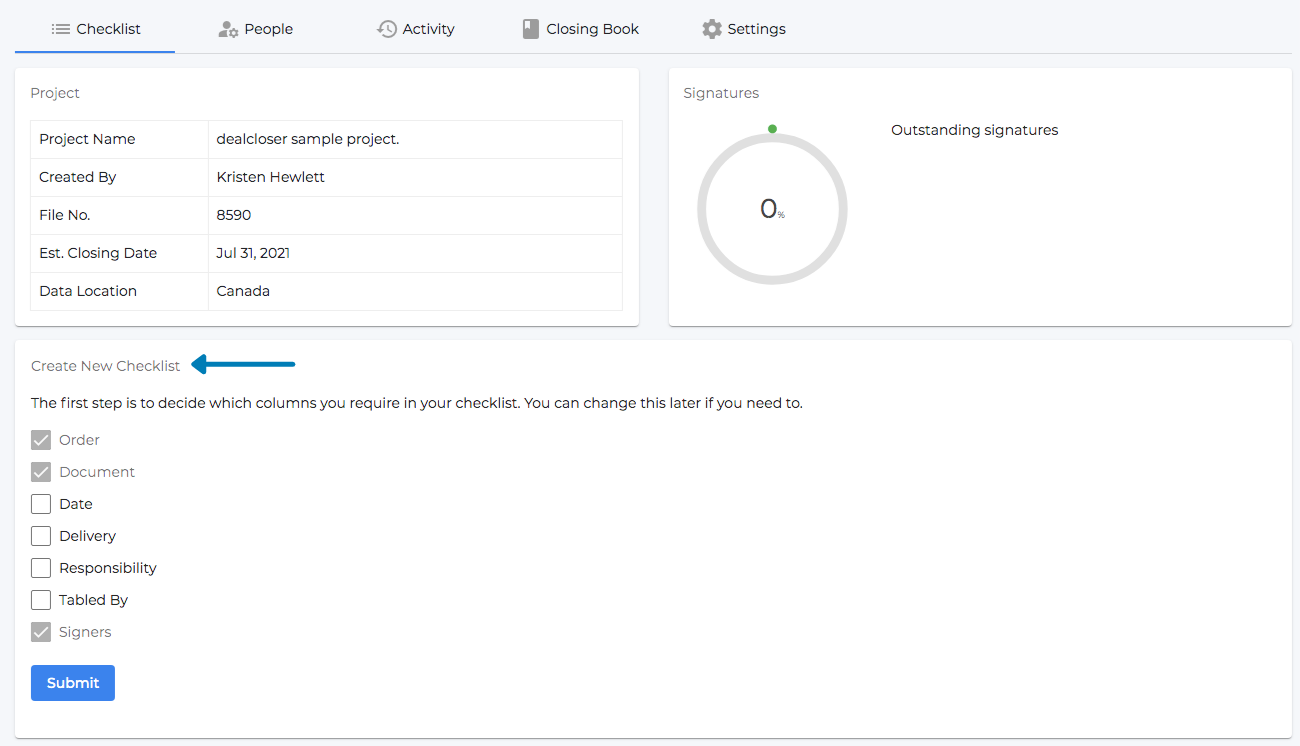Click the "Created By" row label
The image size is (1300, 746).
tap(78, 177)
